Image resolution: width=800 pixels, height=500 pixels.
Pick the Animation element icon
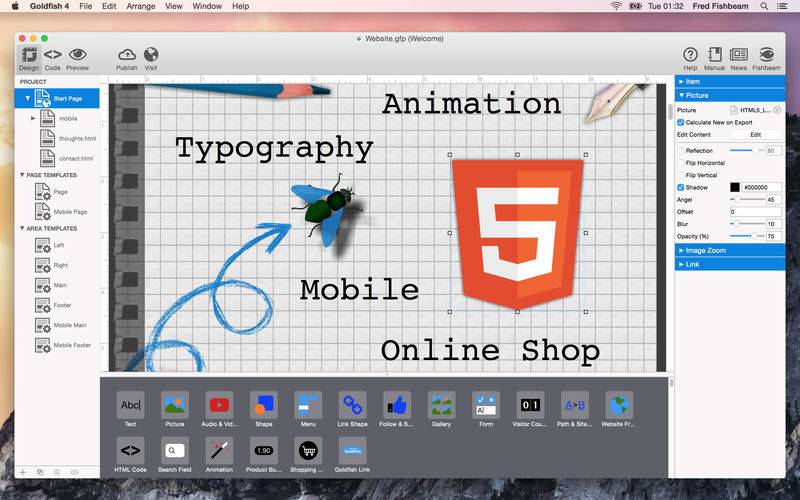(x=219, y=450)
